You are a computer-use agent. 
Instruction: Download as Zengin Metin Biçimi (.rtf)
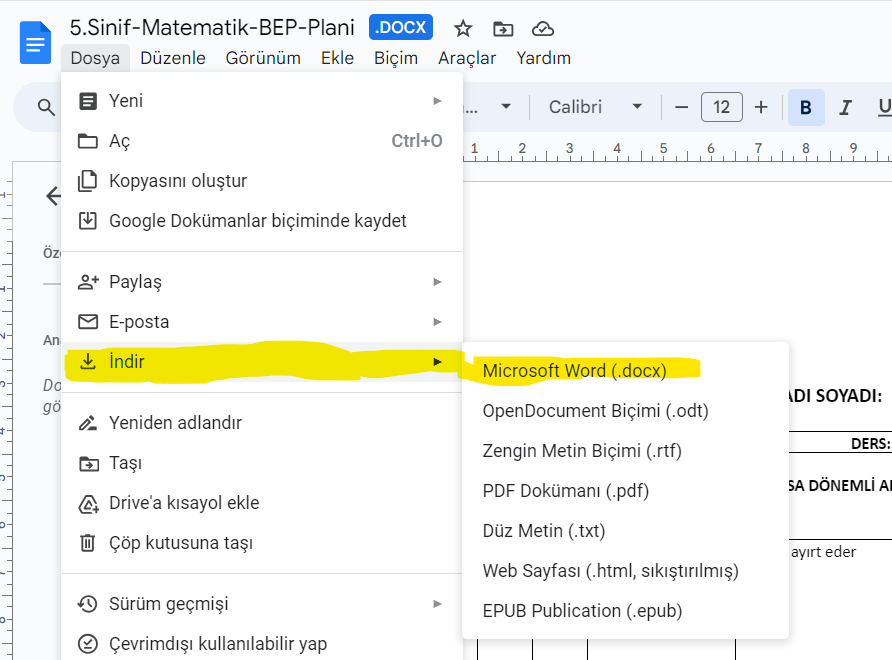(625, 450)
